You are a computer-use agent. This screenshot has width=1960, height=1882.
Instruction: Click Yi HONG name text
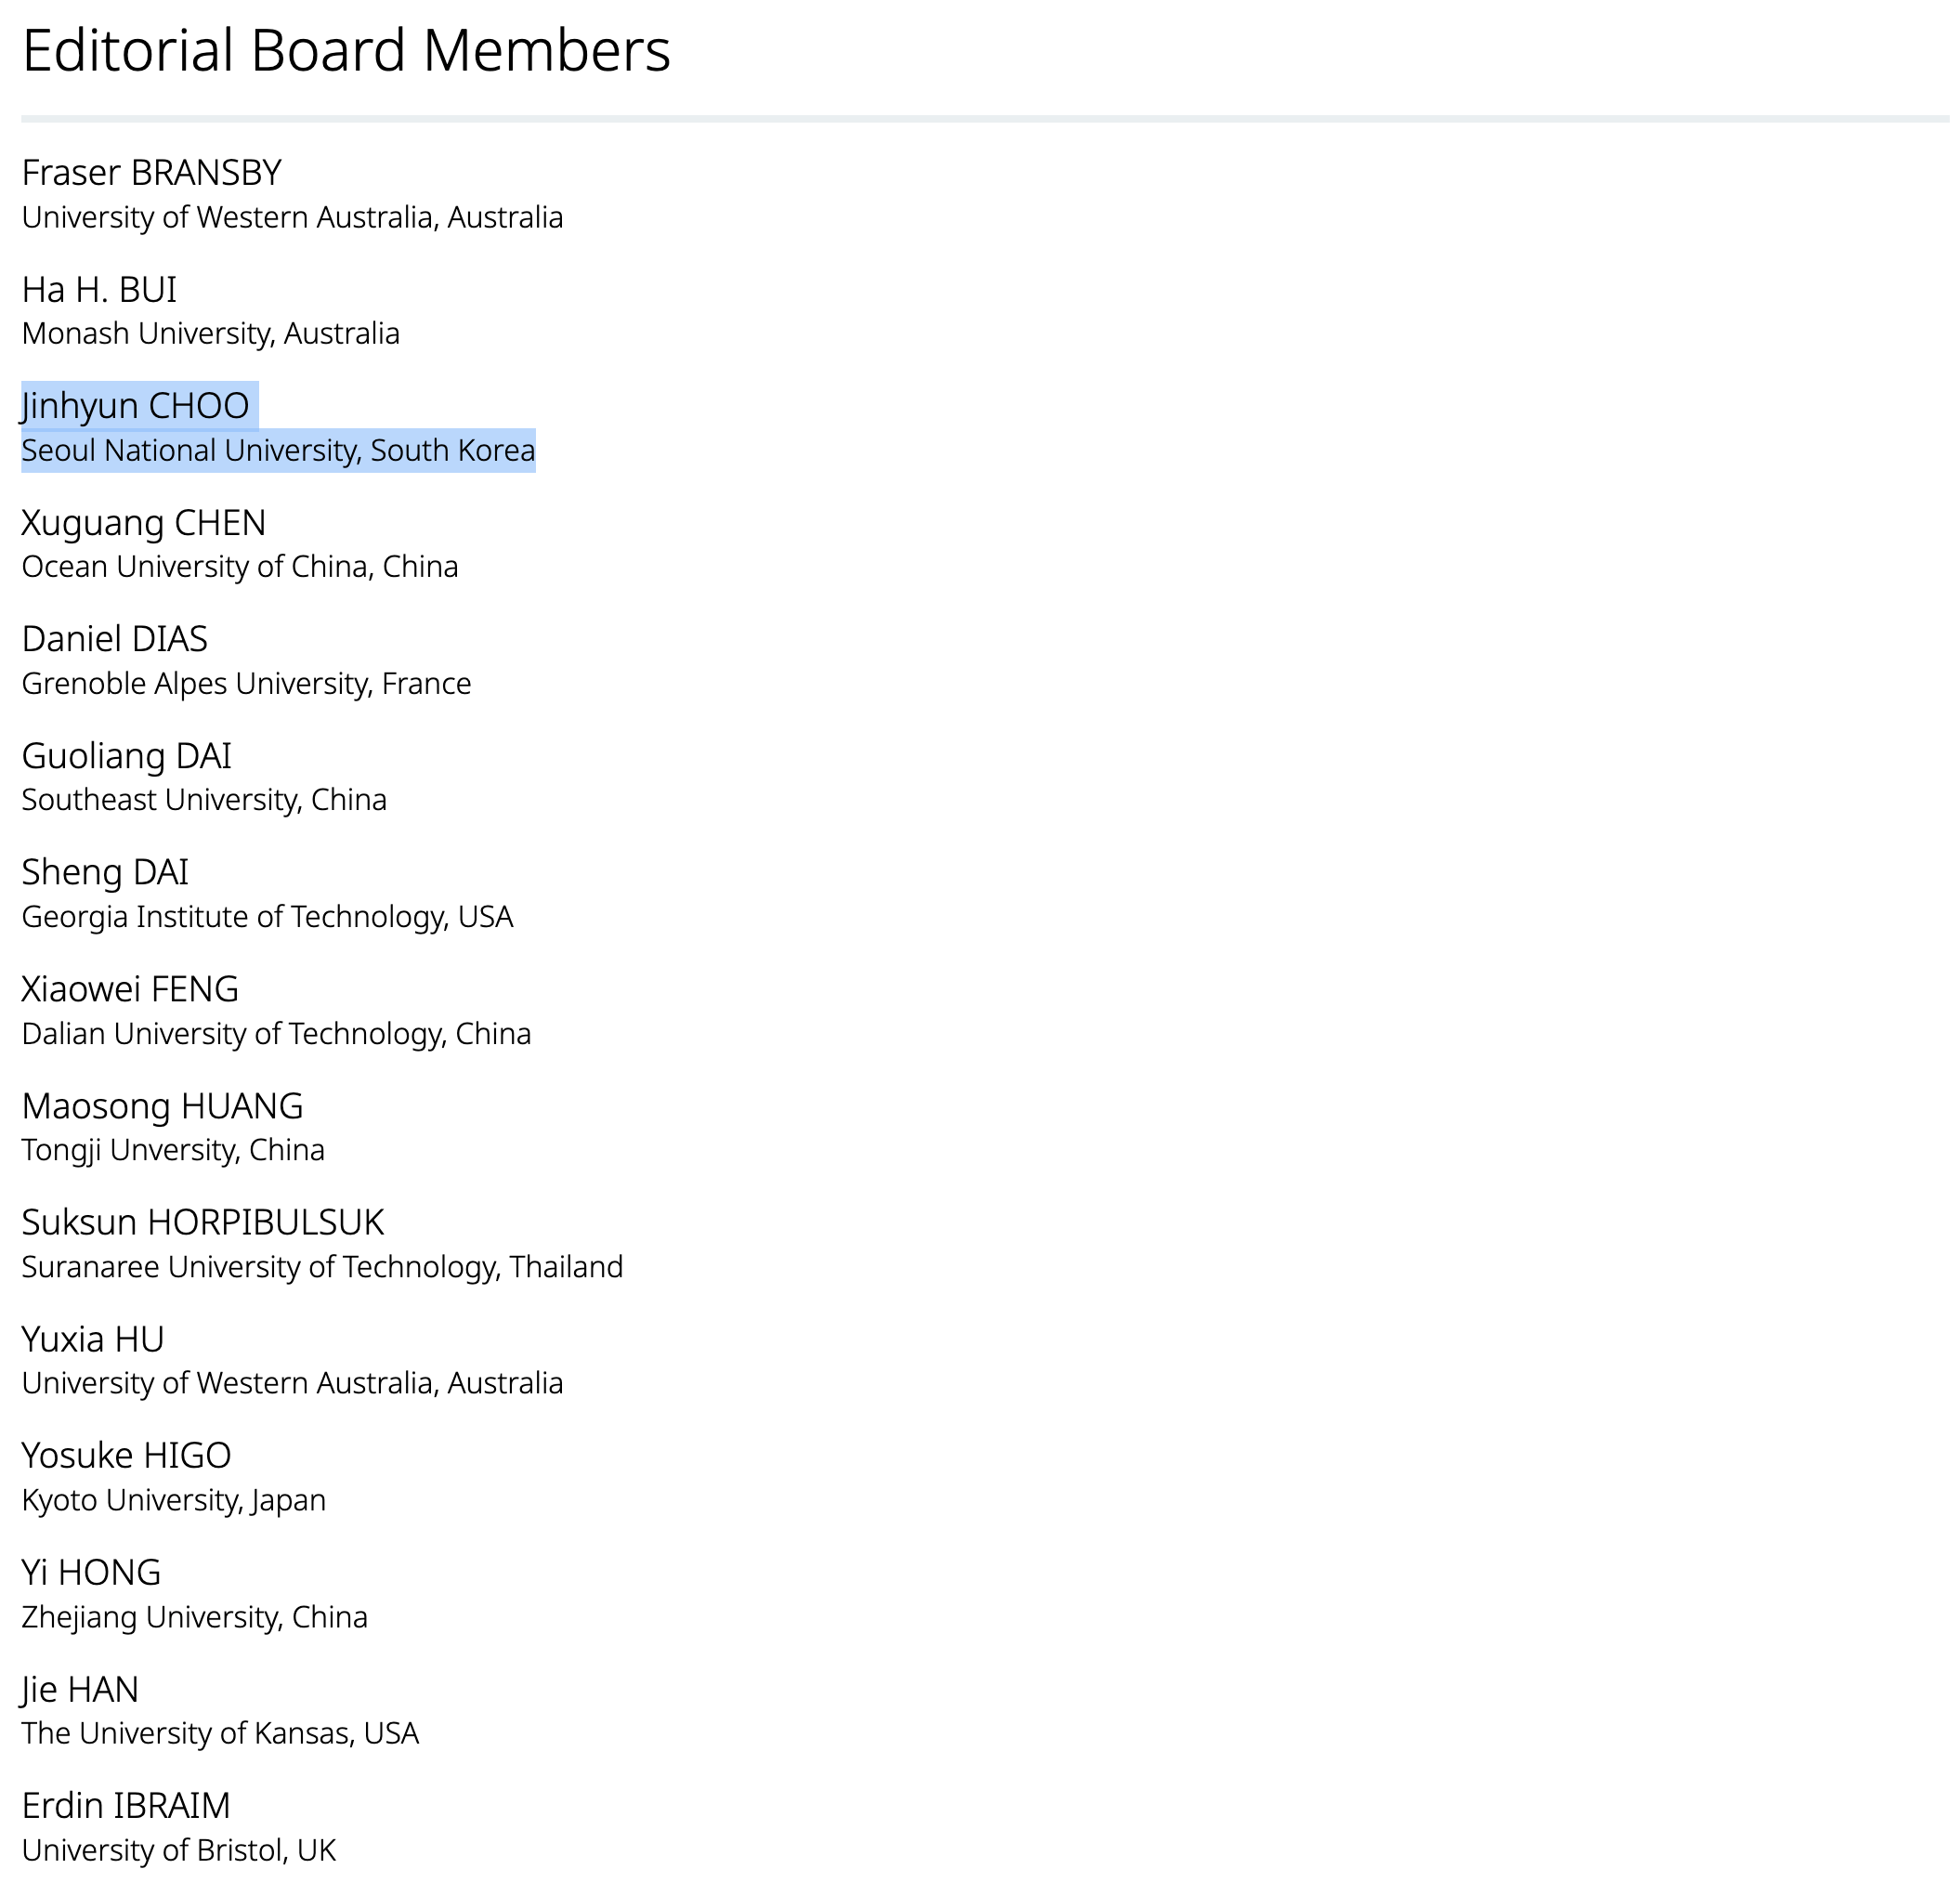tap(91, 1572)
